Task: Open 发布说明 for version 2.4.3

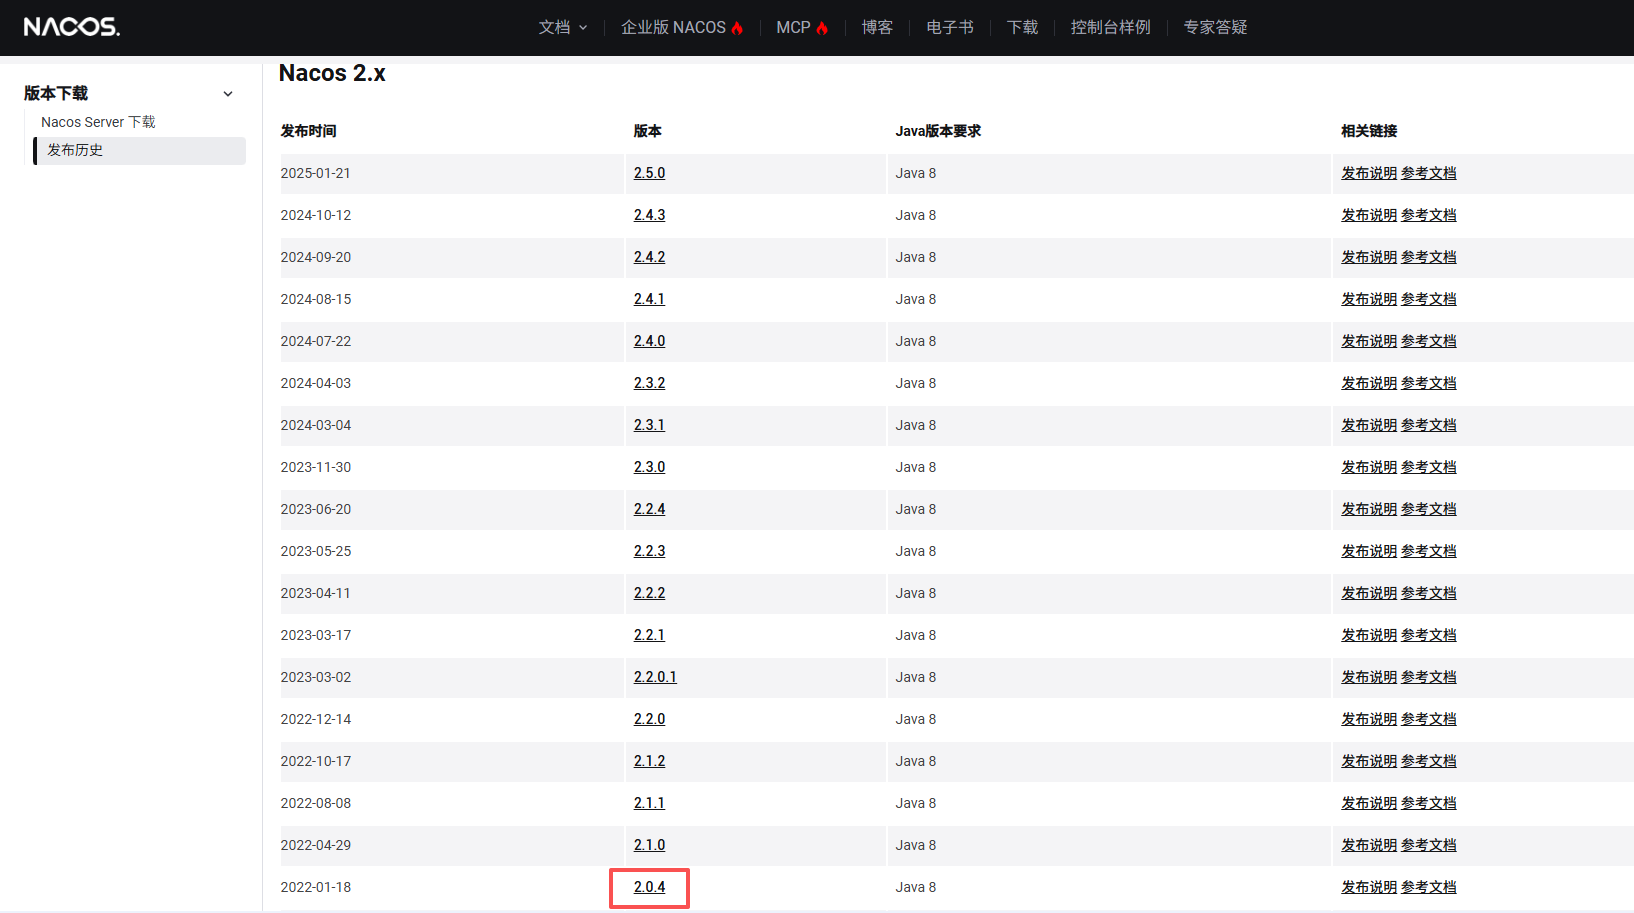Action: pos(1369,215)
